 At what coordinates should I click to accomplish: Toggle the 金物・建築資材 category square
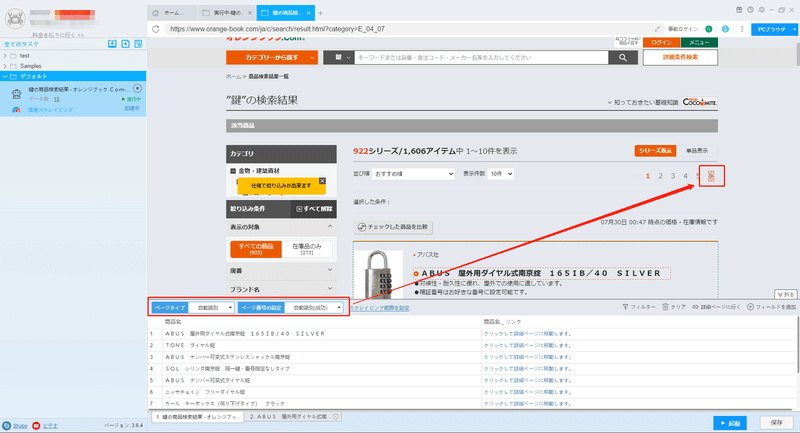click(233, 171)
